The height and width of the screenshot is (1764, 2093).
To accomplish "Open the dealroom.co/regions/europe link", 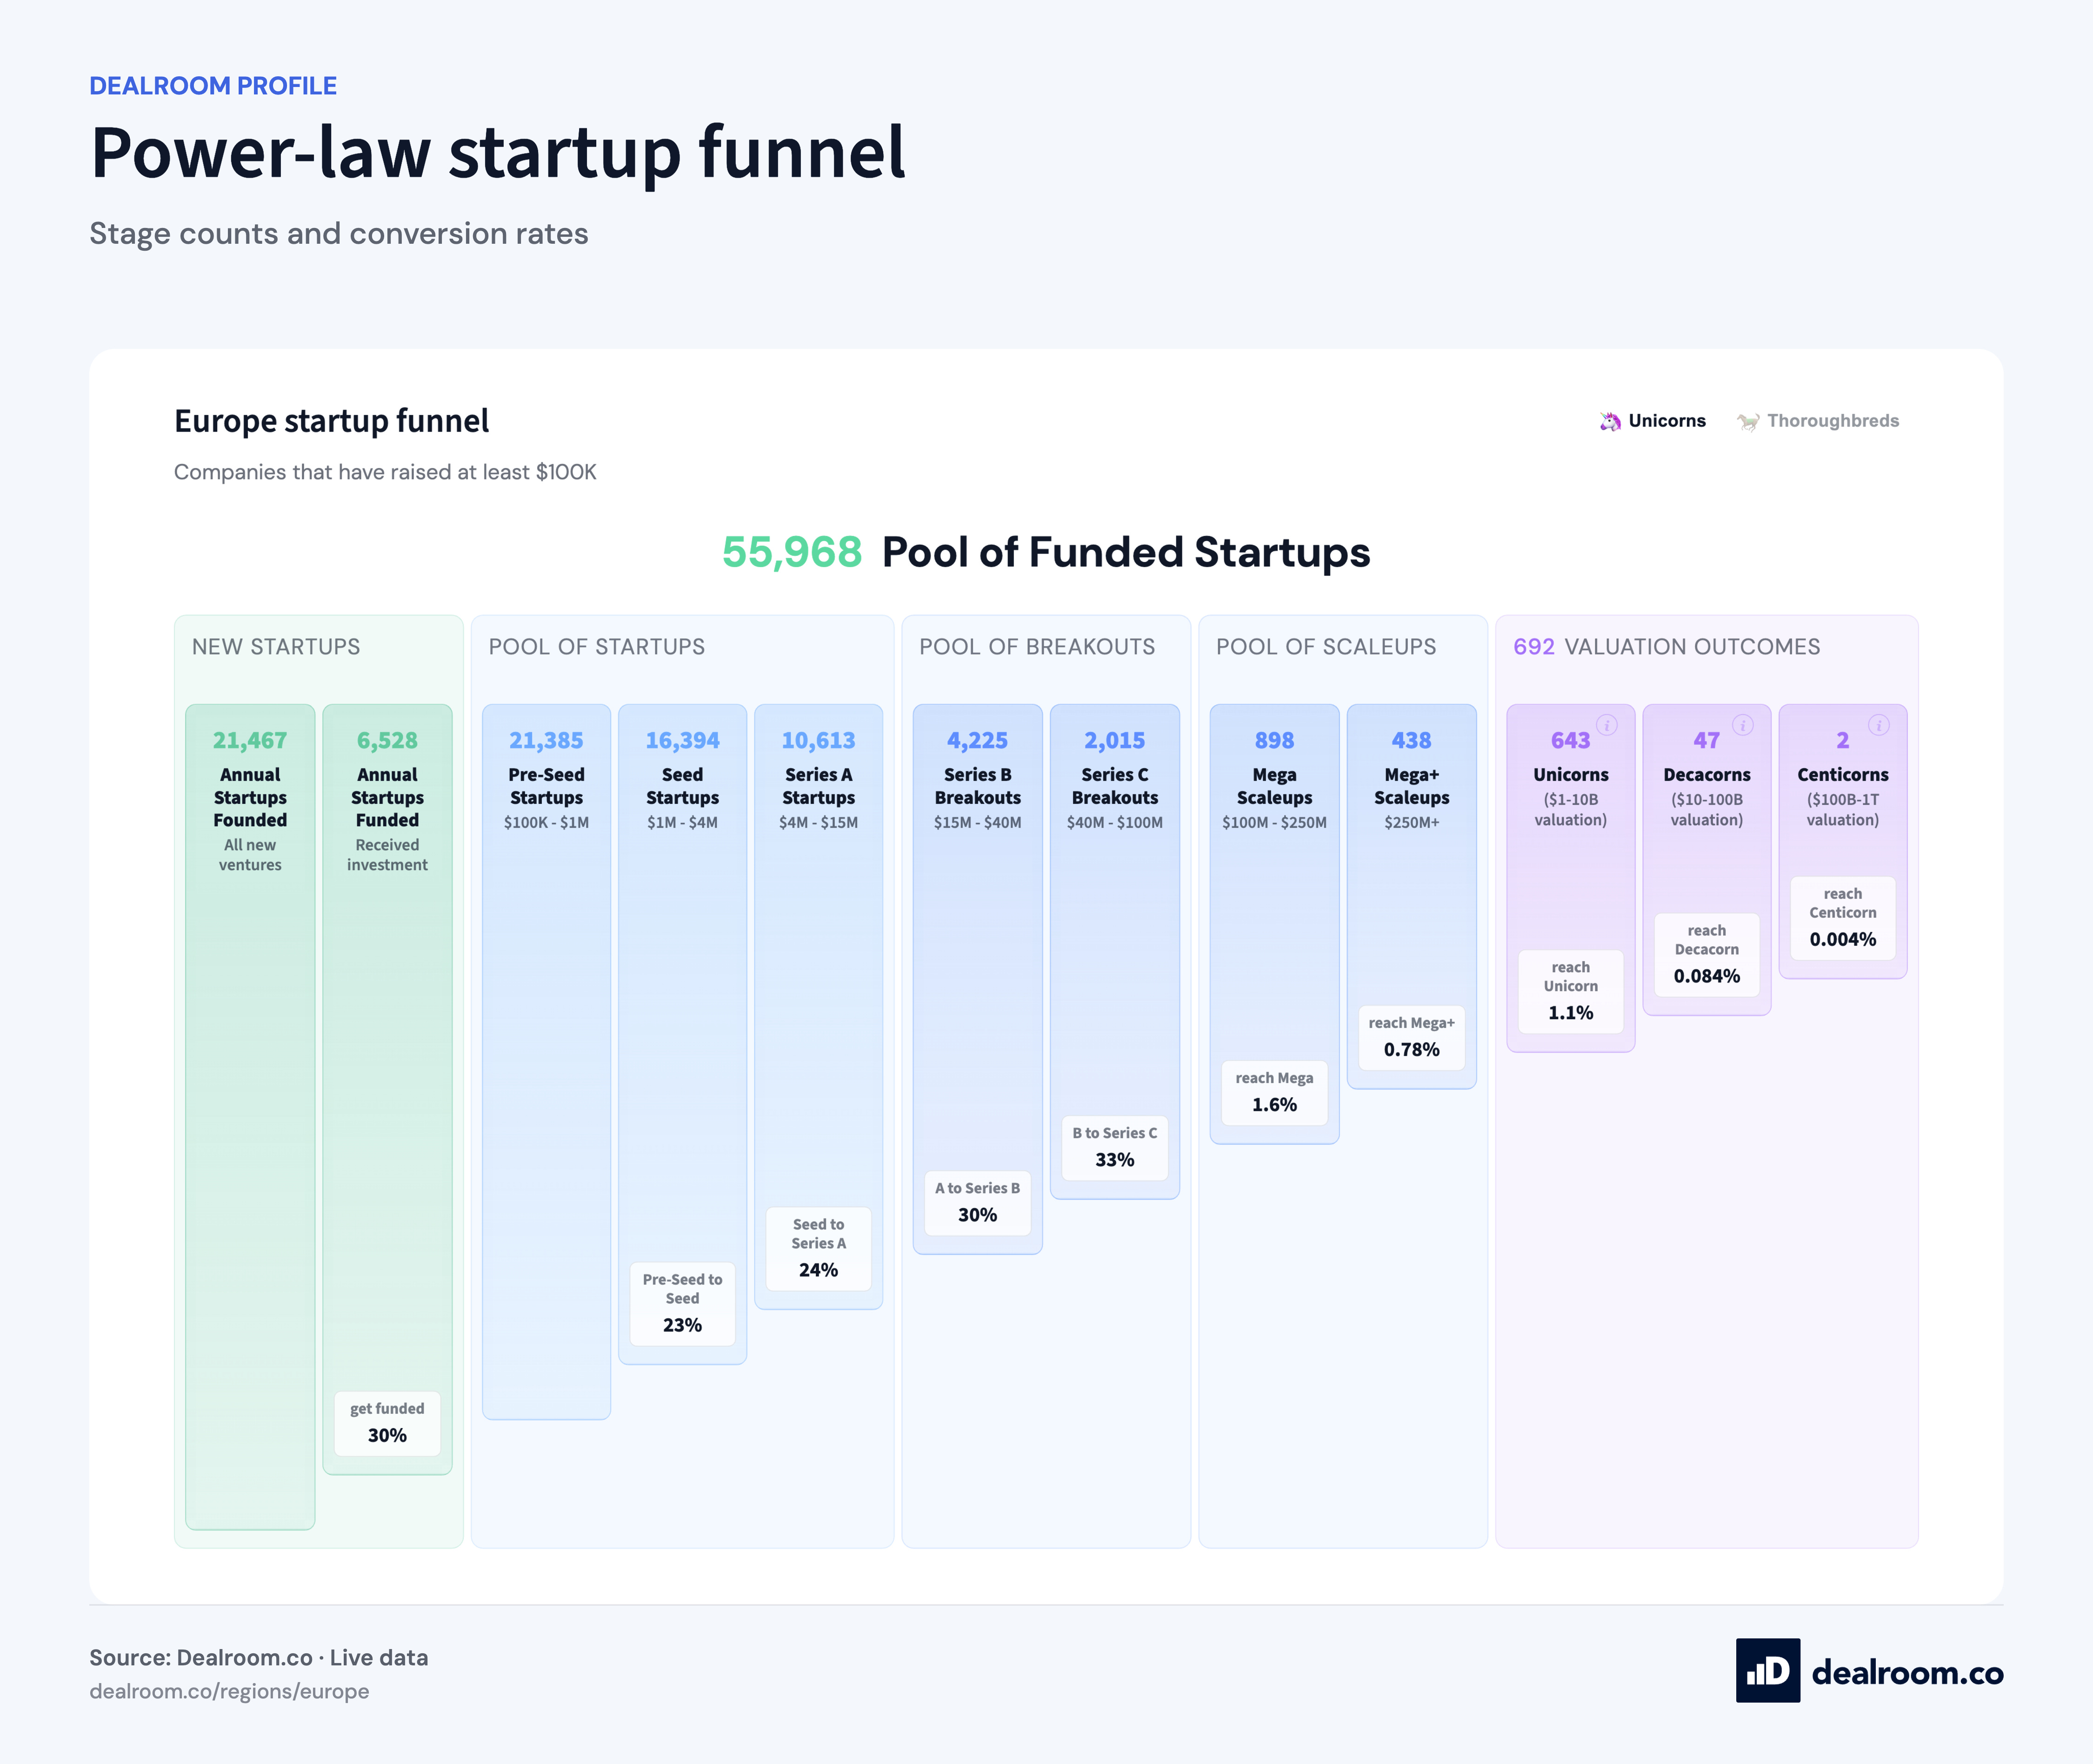I will 229,1691.
